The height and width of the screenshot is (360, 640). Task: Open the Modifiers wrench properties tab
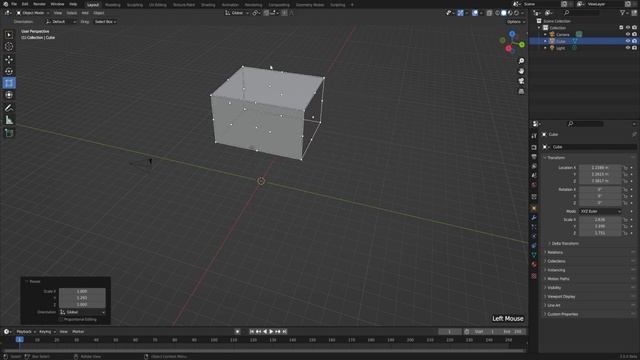point(534,218)
